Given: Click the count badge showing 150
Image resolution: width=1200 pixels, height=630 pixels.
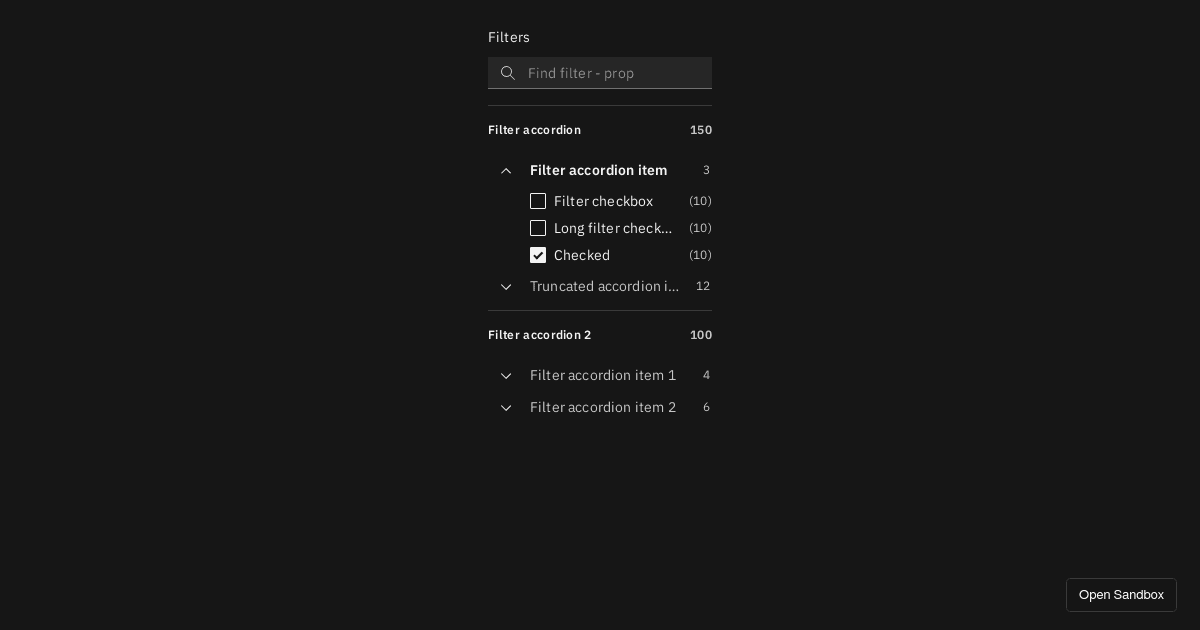Looking at the screenshot, I should point(701,130).
